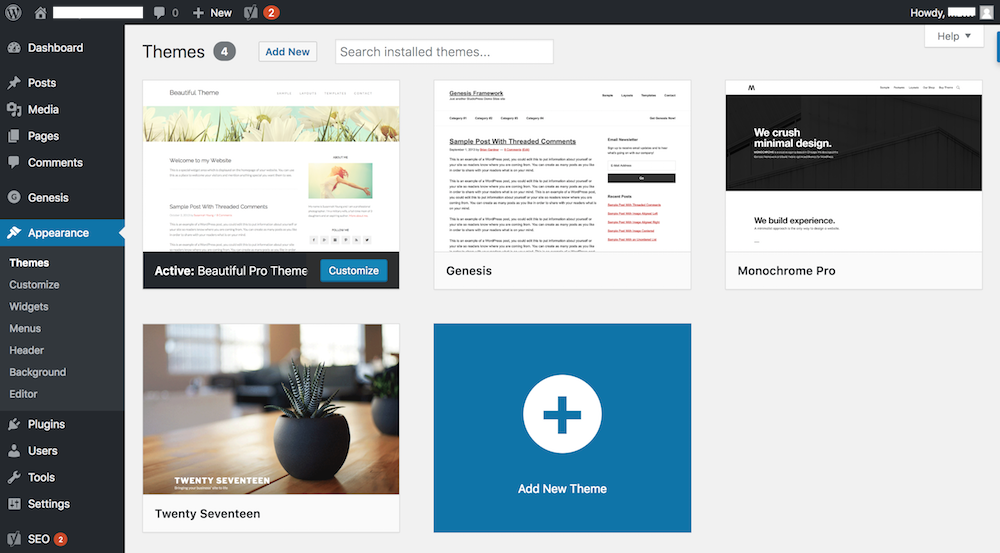
Task: Select the Genesis theme screenshot
Action: click(562, 166)
